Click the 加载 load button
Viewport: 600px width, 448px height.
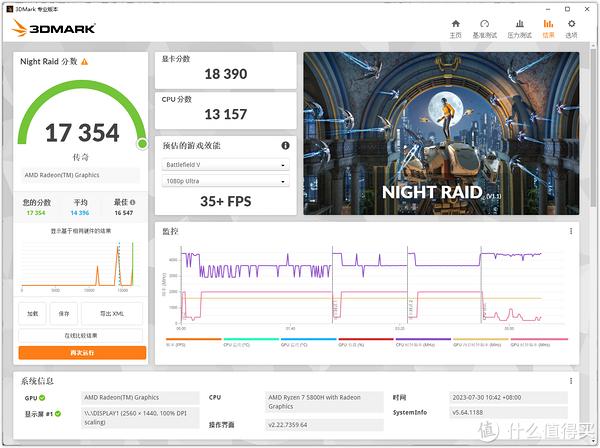pos(33,313)
